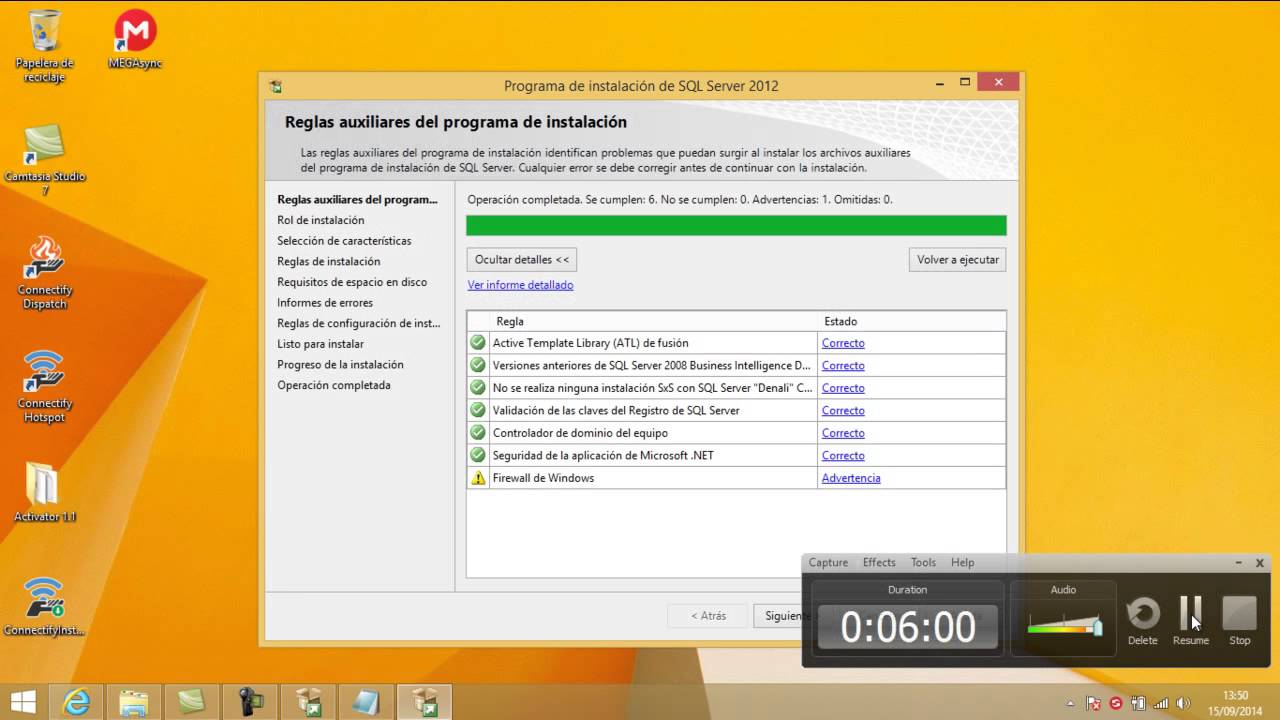Select the Connectify Dispatch desktop icon
Image resolution: width=1280 pixels, height=720 pixels.
coord(45,273)
